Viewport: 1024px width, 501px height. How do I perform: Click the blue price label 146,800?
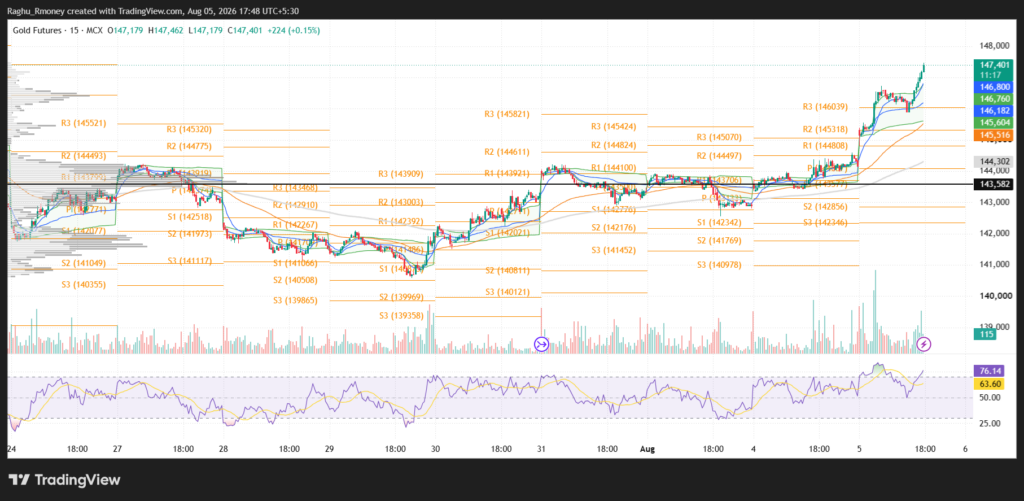[x=993, y=86]
